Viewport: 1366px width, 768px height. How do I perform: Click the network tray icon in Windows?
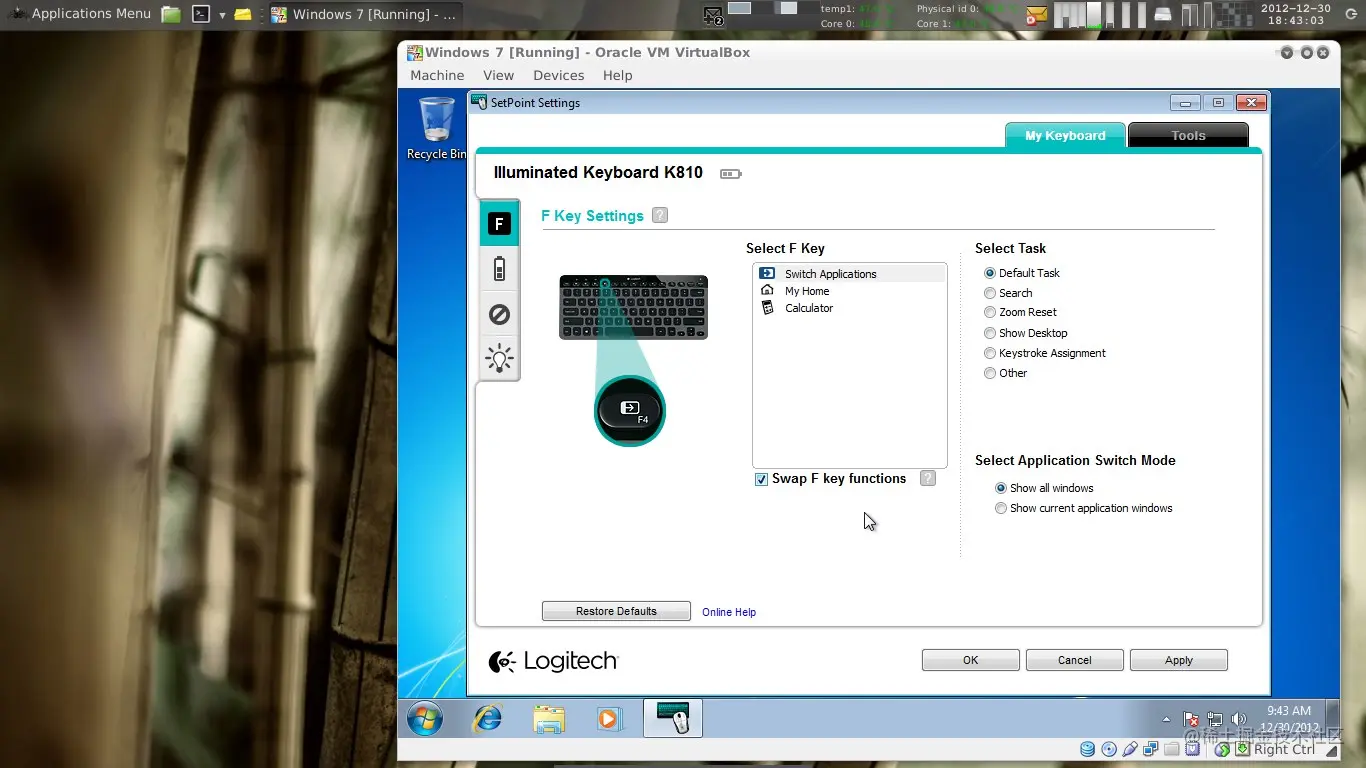[1215, 719]
